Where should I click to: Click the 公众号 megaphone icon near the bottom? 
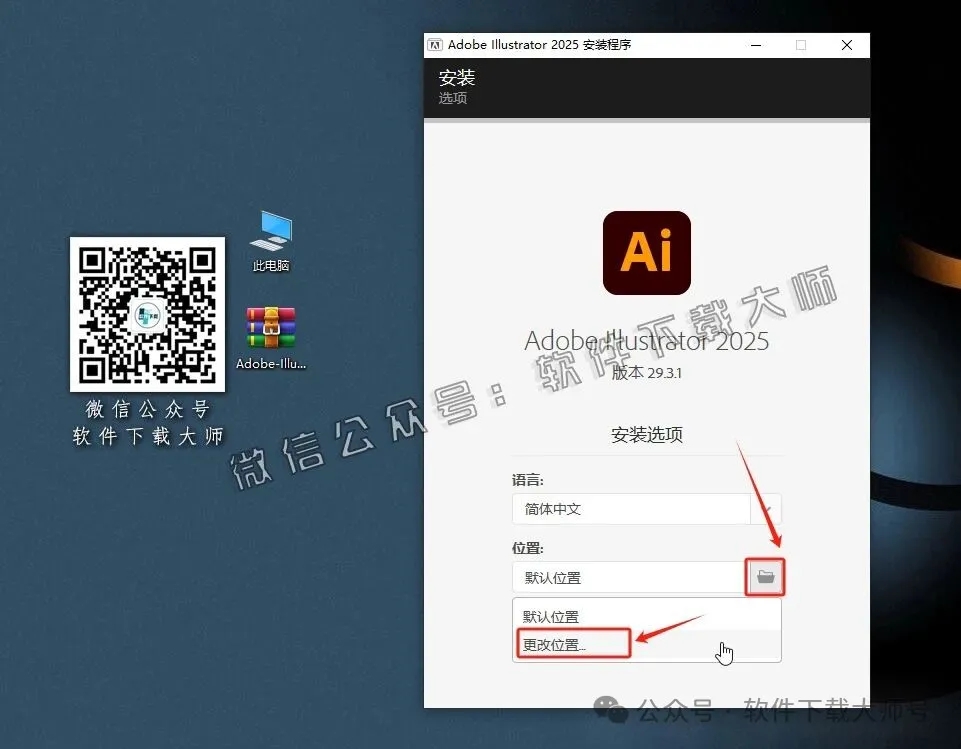[x=610, y=707]
